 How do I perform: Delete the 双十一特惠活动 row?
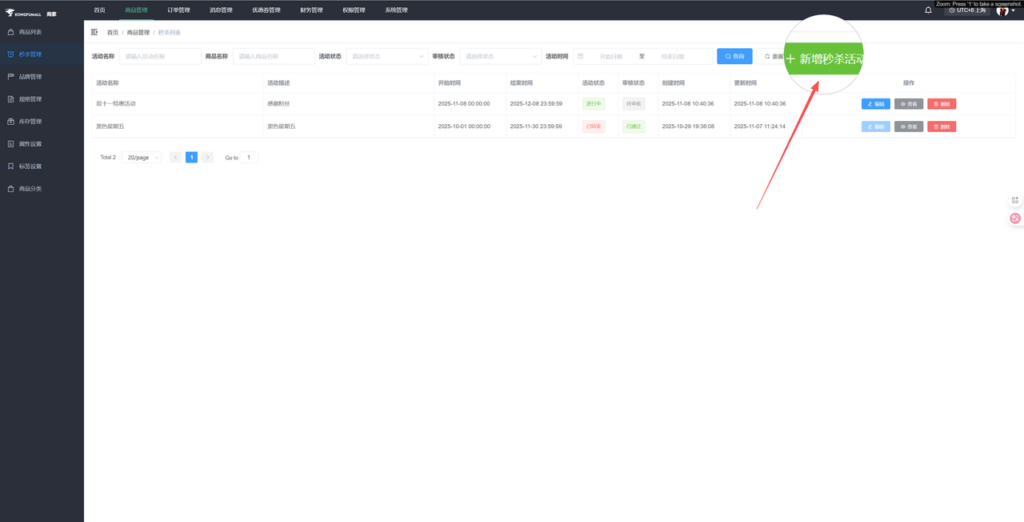(x=941, y=103)
